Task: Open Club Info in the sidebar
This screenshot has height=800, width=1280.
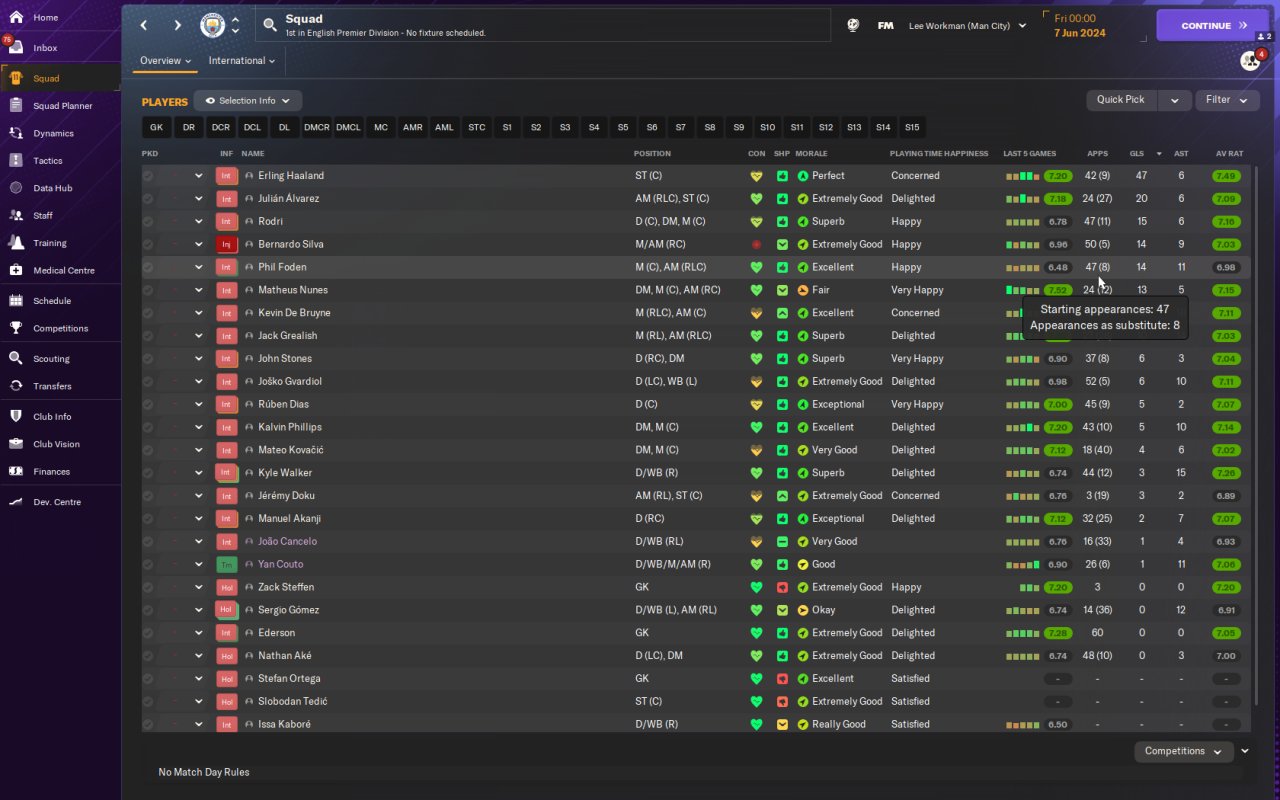Action: point(52,417)
